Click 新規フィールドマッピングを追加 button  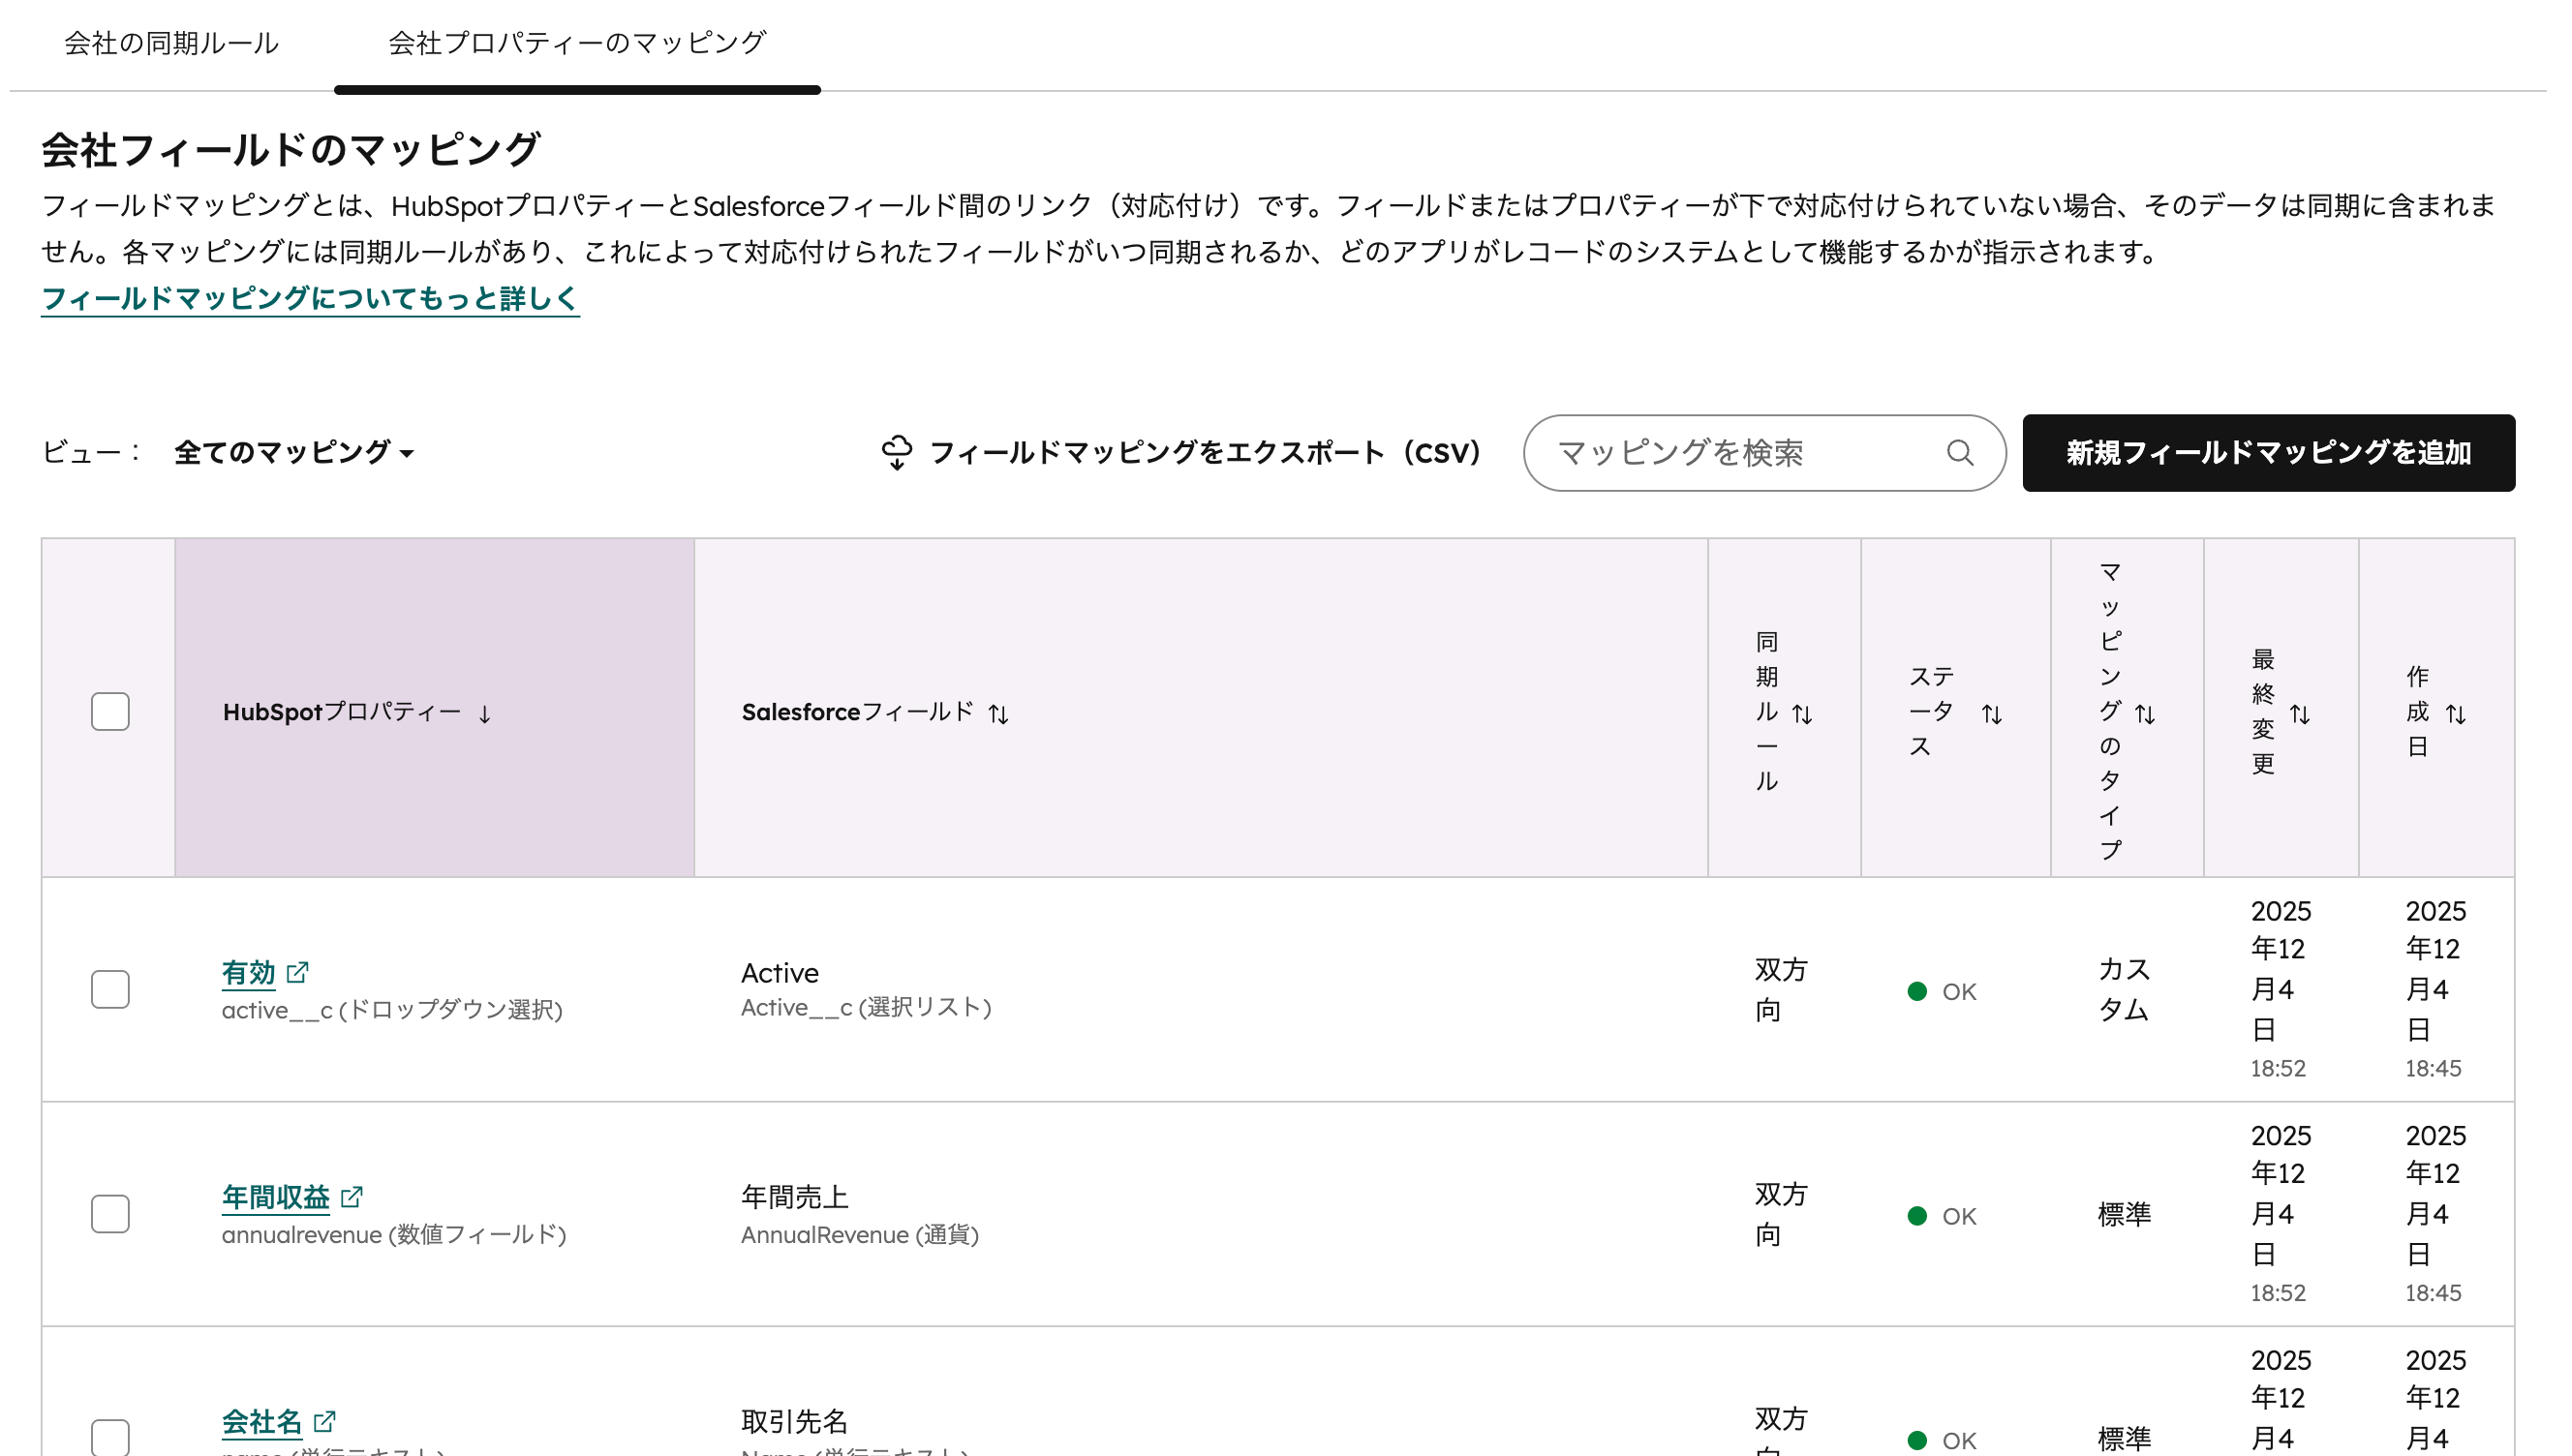coord(2268,453)
